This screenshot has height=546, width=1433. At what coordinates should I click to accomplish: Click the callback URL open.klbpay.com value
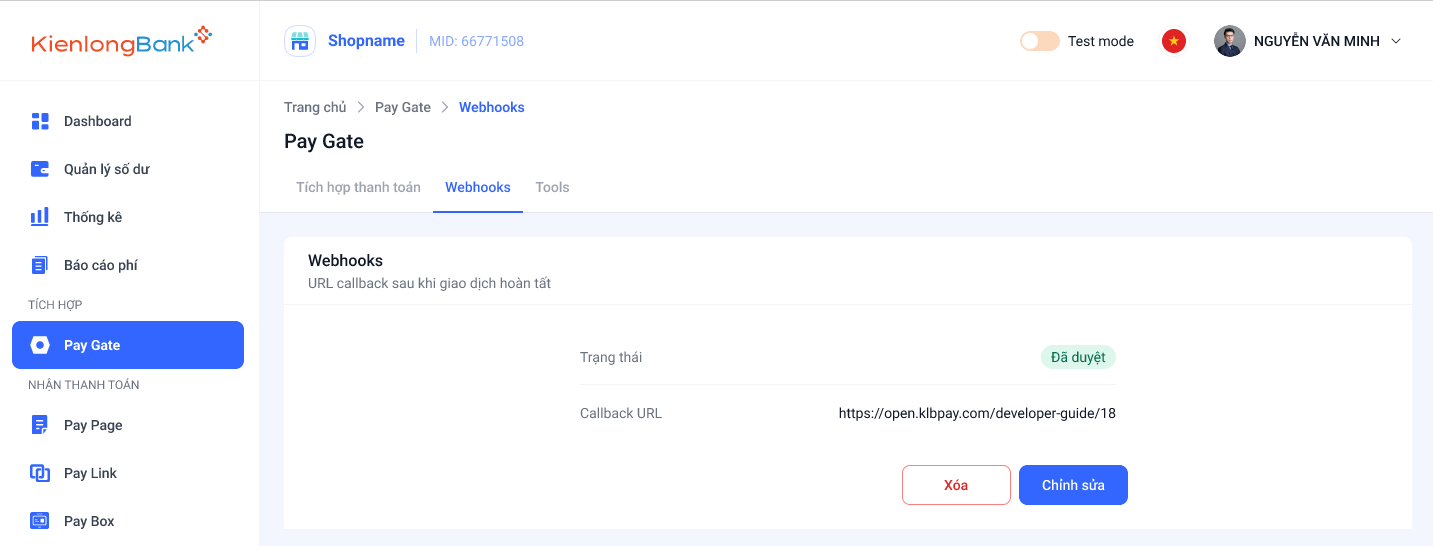(x=977, y=413)
